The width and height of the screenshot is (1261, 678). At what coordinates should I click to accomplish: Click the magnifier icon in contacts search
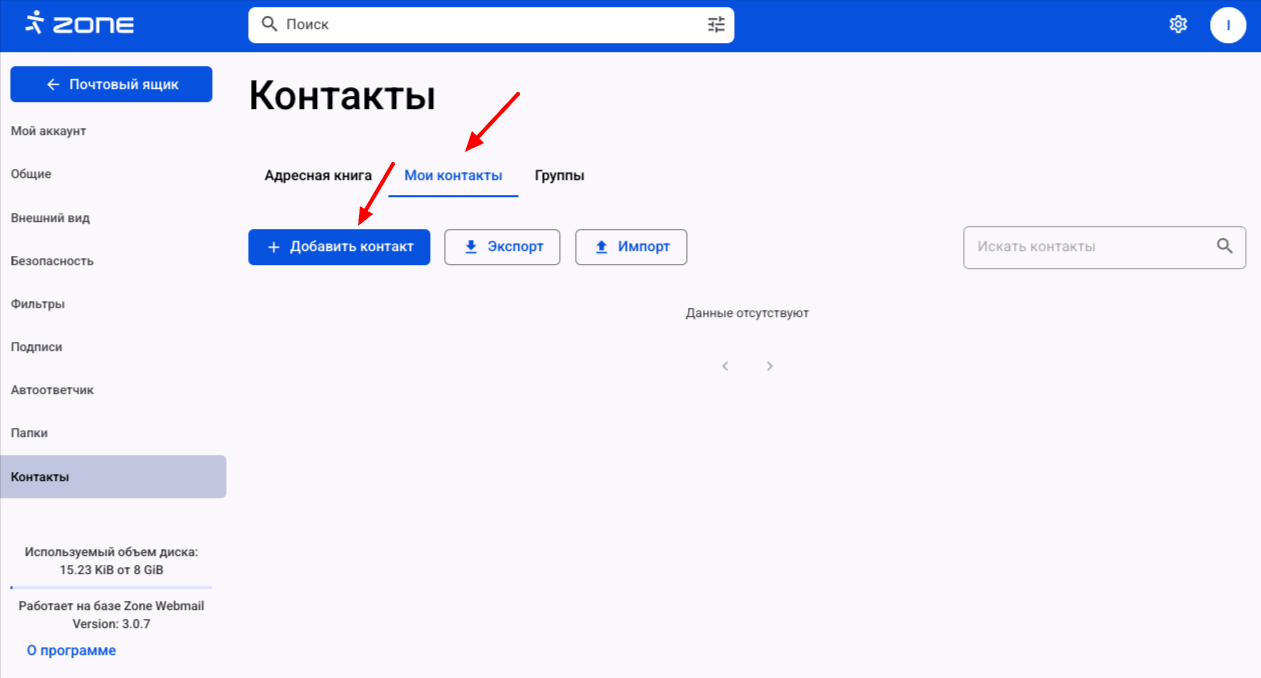1224,246
